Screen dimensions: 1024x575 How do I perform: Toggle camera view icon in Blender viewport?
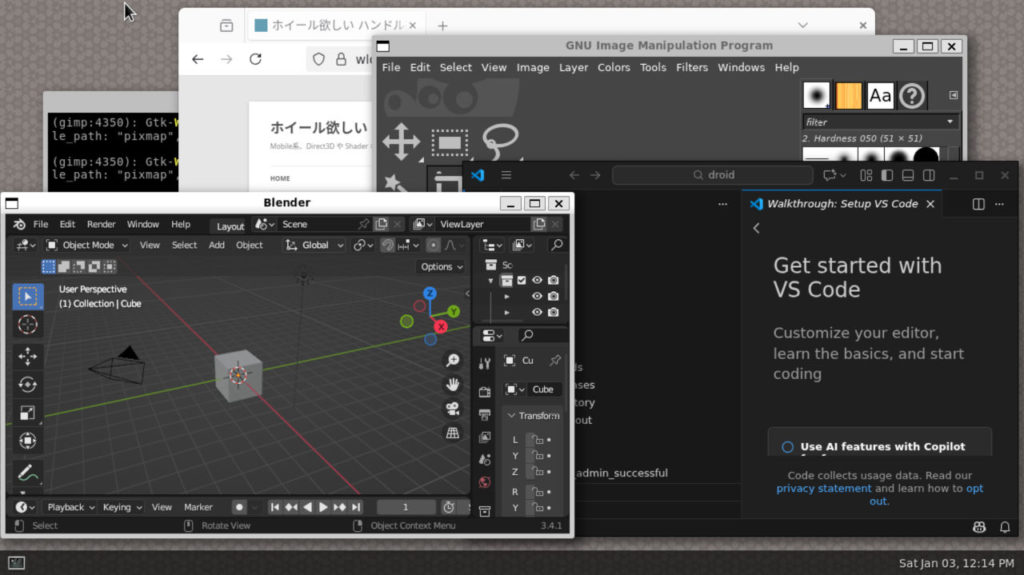tap(453, 408)
